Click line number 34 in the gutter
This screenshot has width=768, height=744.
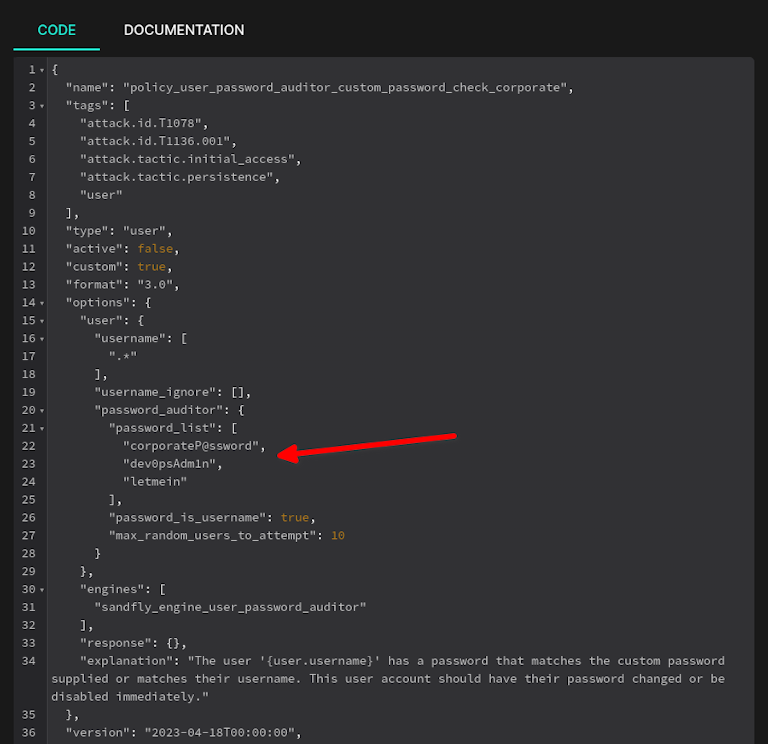point(30,661)
